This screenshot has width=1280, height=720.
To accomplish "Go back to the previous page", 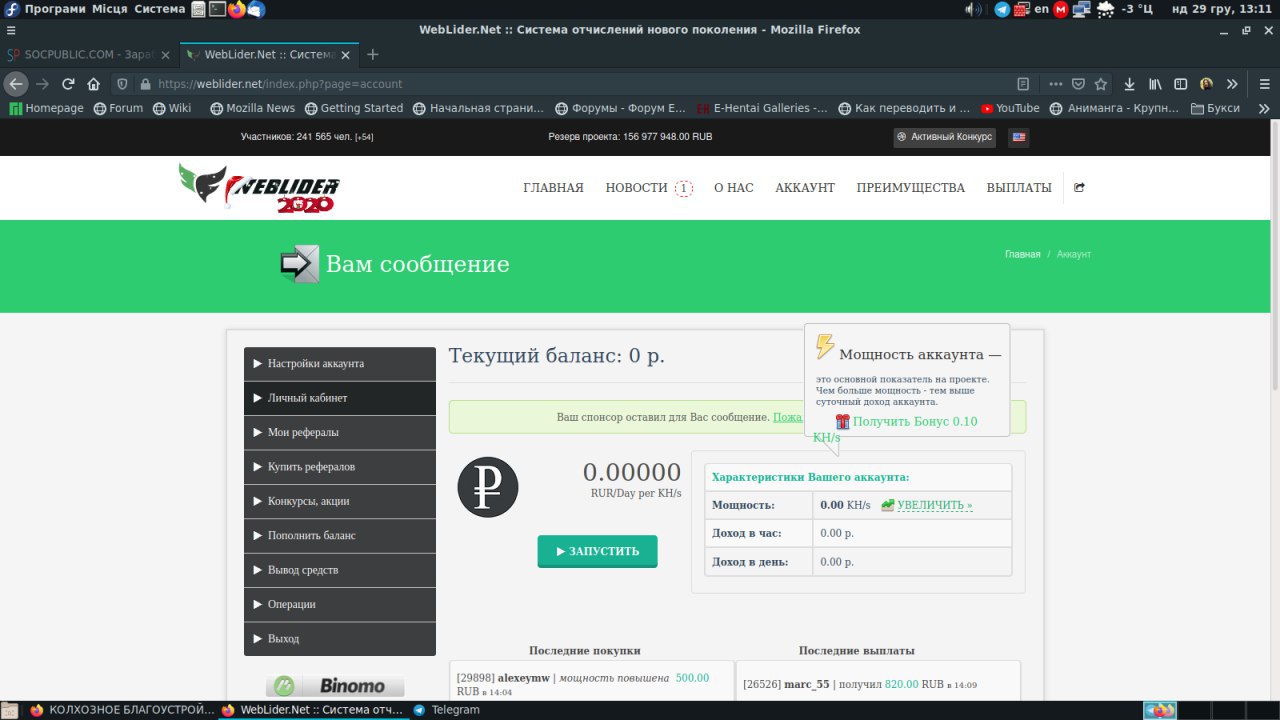I will [x=15, y=84].
